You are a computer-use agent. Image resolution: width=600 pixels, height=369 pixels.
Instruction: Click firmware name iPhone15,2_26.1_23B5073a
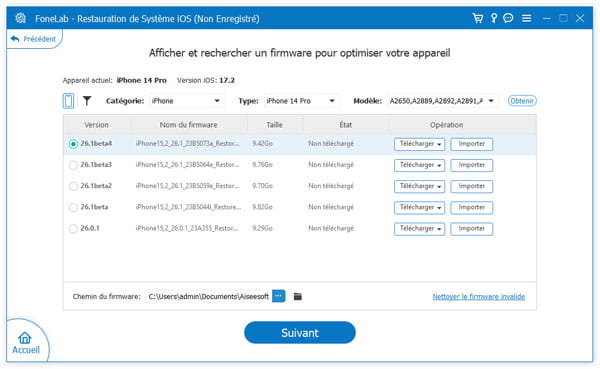(188, 144)
